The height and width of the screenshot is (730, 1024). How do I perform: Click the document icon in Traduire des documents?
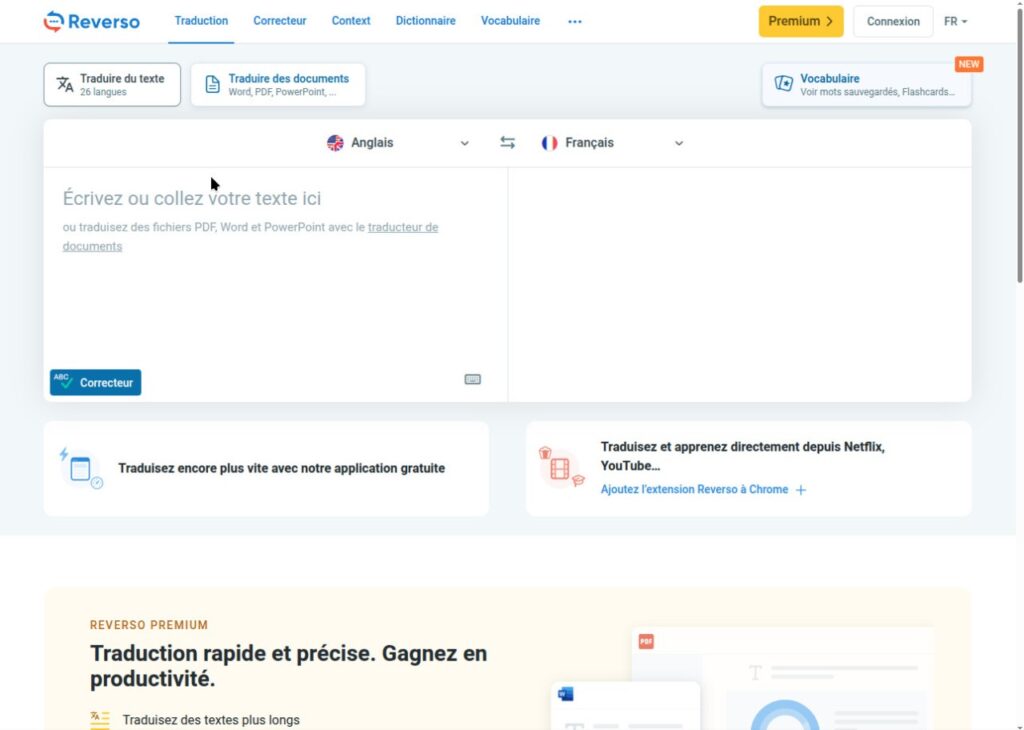[212, 84]
